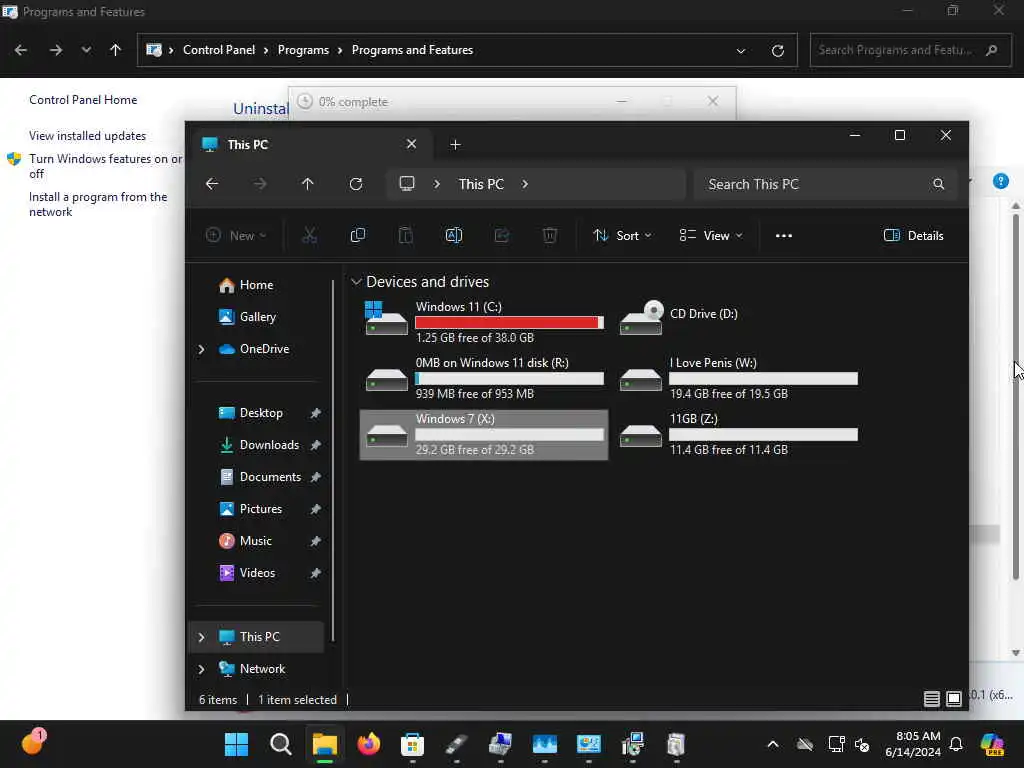The image size is (1024, 768).
Task: Refresh Programs and Features window
Action: (777, 50)
